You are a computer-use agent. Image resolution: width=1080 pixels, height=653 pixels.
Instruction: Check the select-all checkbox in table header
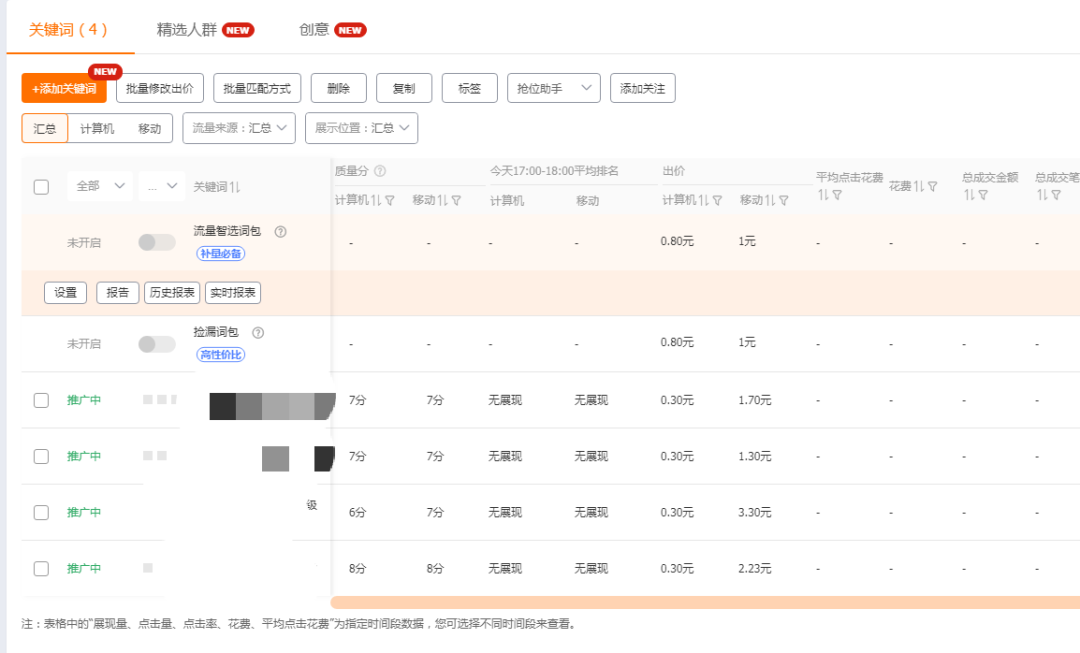pos(41,186)
